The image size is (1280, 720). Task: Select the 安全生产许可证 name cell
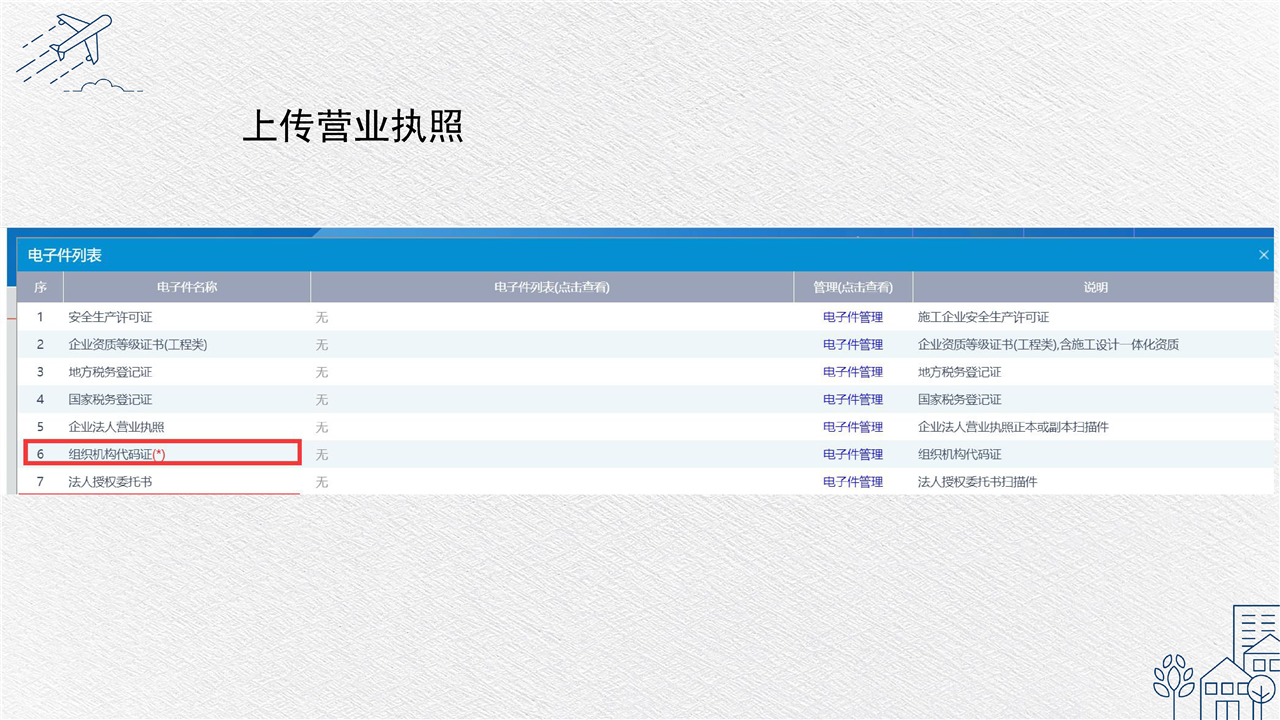pyautogui.click(x=110, y=317)
